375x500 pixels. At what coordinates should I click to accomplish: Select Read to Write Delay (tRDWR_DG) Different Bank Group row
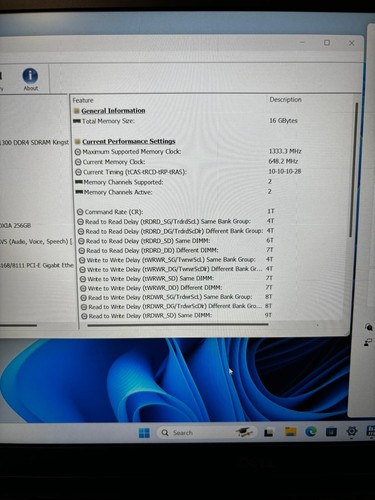pos(175,307)
